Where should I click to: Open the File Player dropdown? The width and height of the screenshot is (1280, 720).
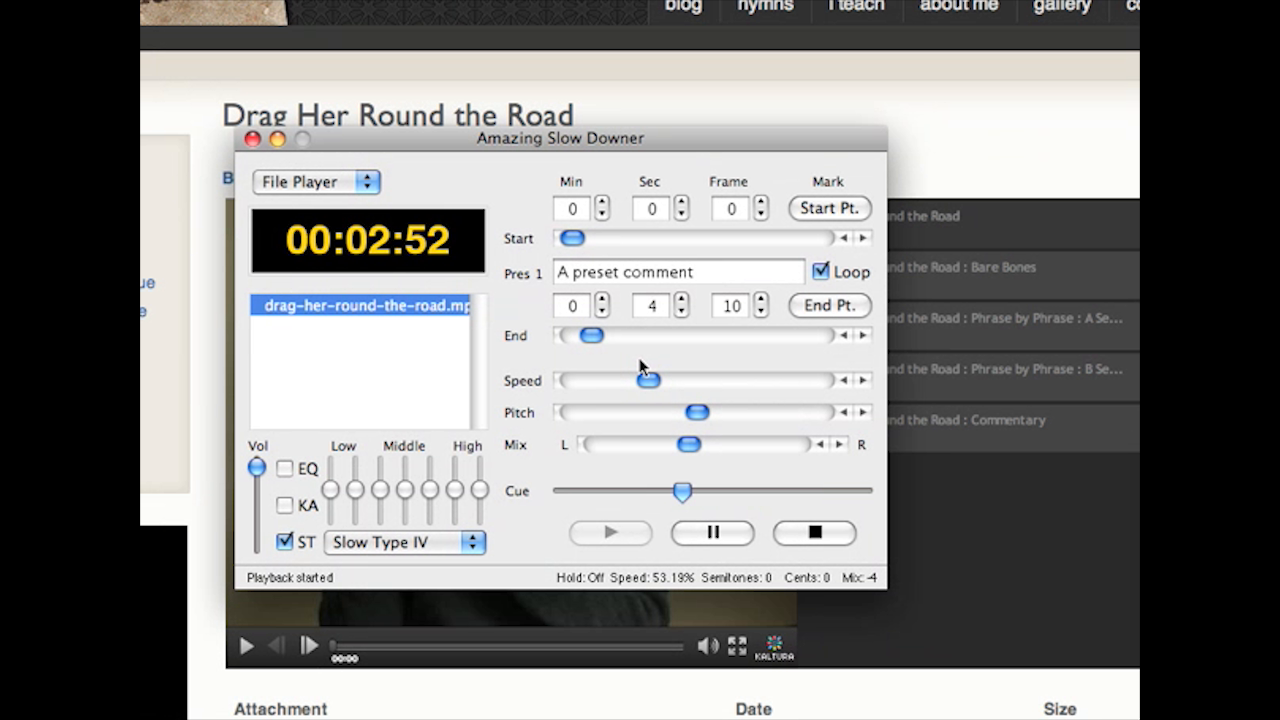[316, 182]
